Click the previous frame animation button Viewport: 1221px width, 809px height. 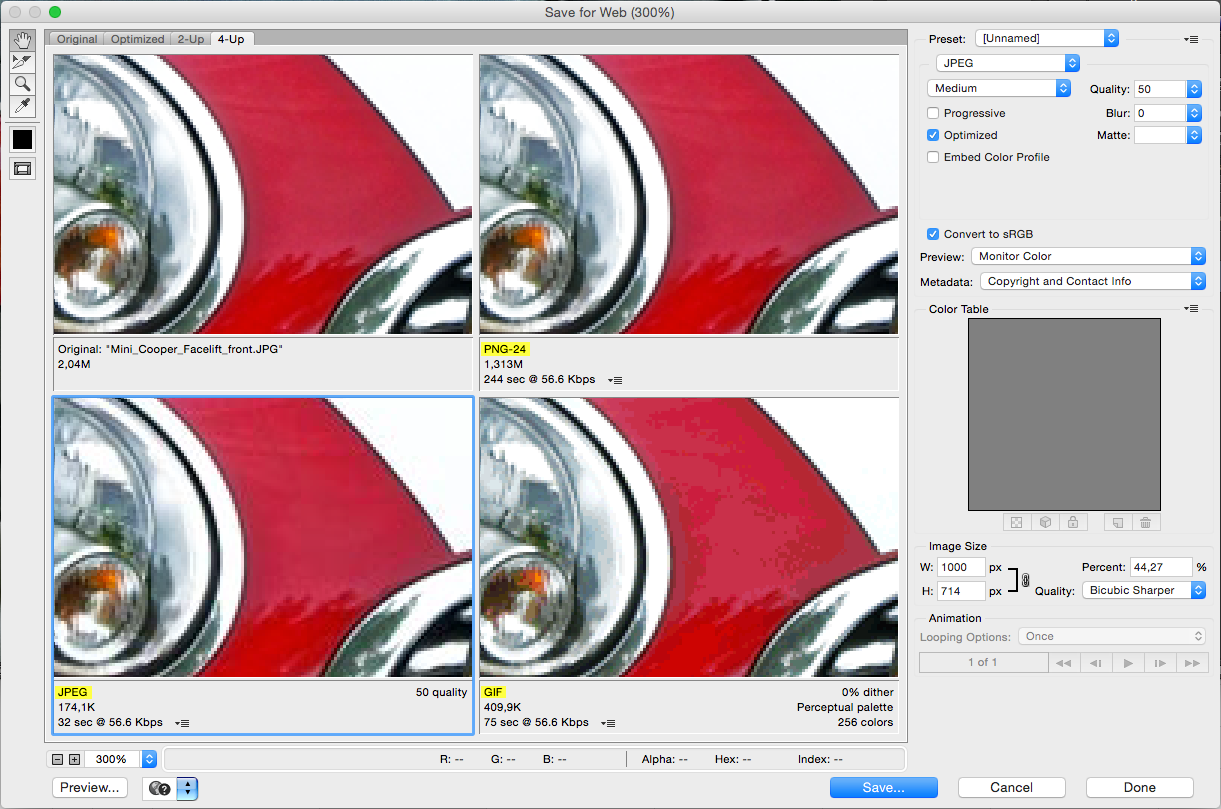(x=1096, y=662)
